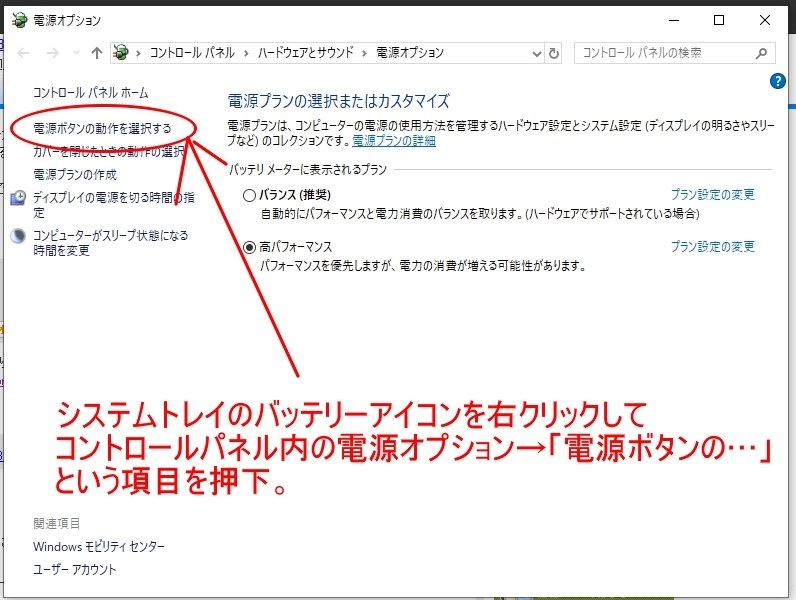Change plan settings for バランス plan
This screenshot has width=796, height=600.
[x=713, y=194]
